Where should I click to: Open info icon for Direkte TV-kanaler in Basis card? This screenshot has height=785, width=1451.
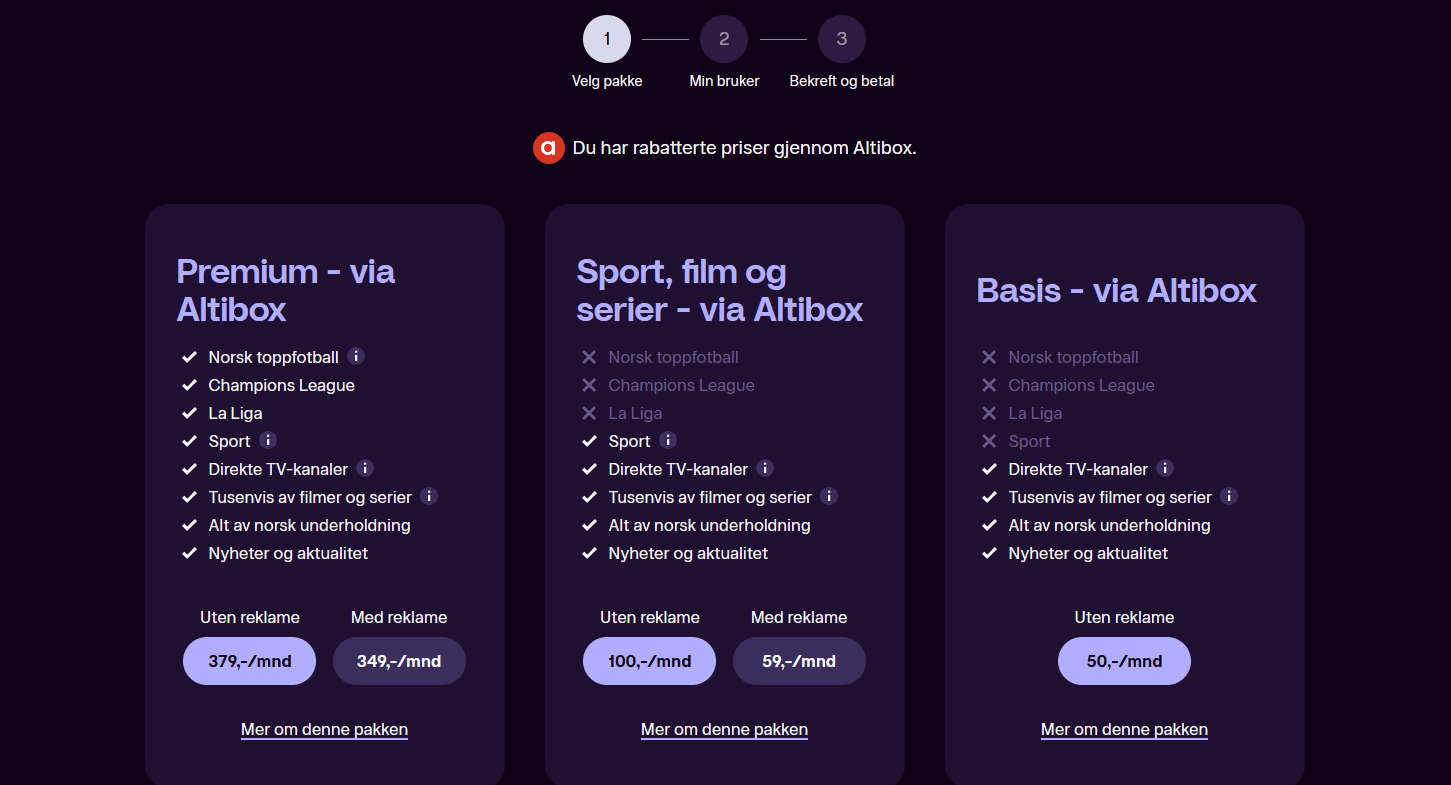coord(1165,468)
